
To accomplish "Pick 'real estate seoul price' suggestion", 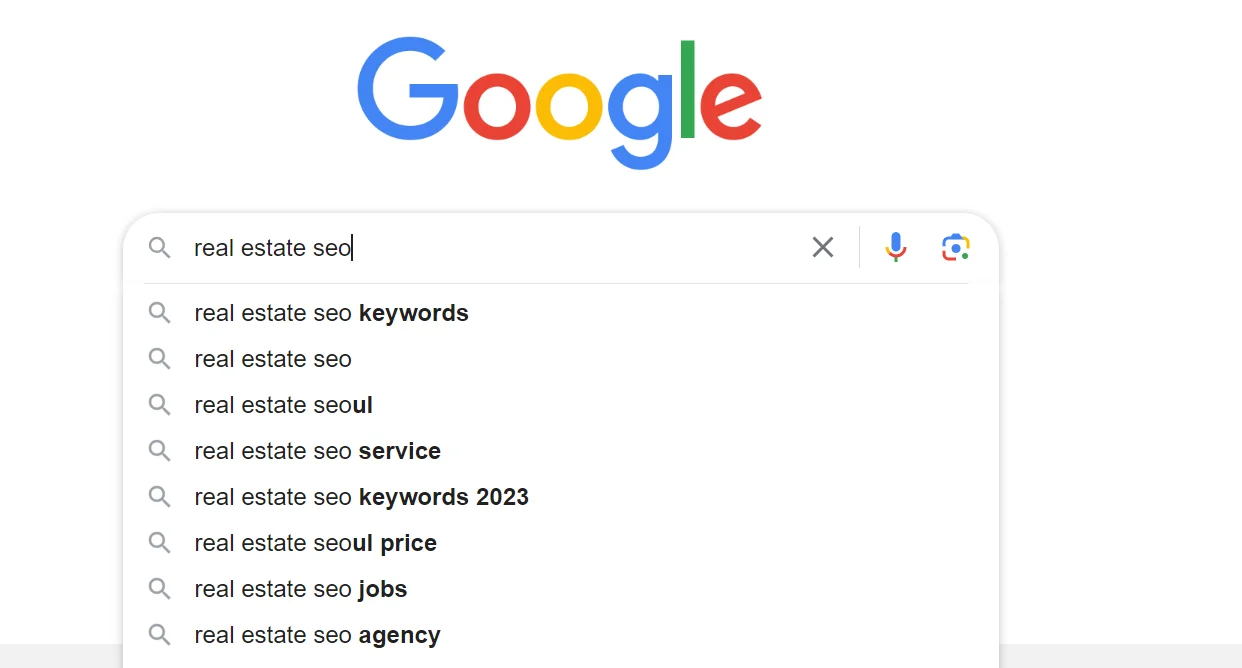I will point(315,543).
